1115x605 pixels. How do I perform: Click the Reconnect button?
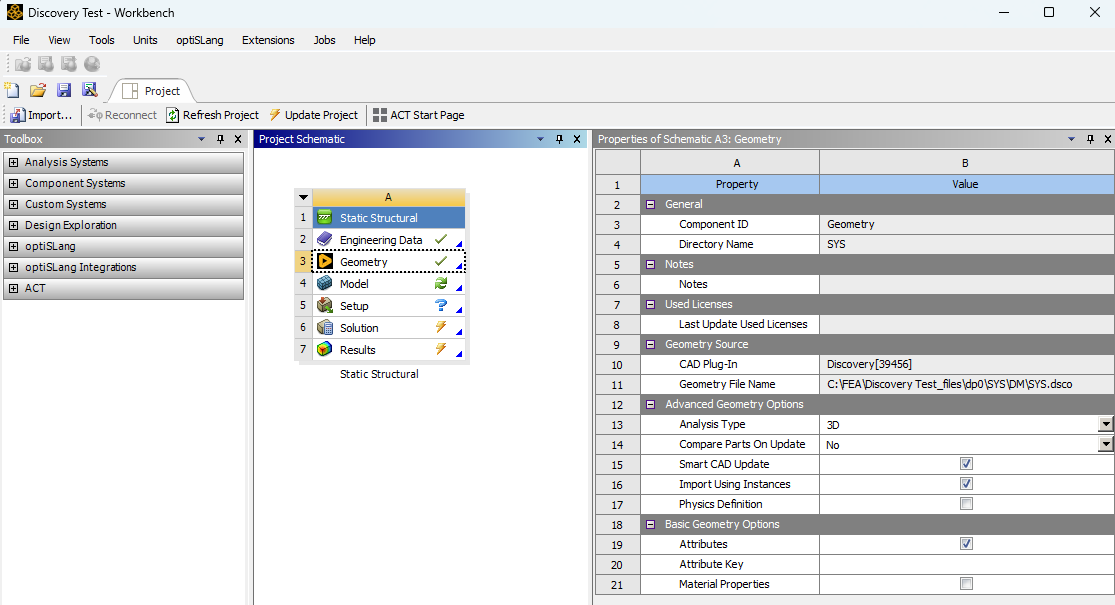[x=122, y=114]
